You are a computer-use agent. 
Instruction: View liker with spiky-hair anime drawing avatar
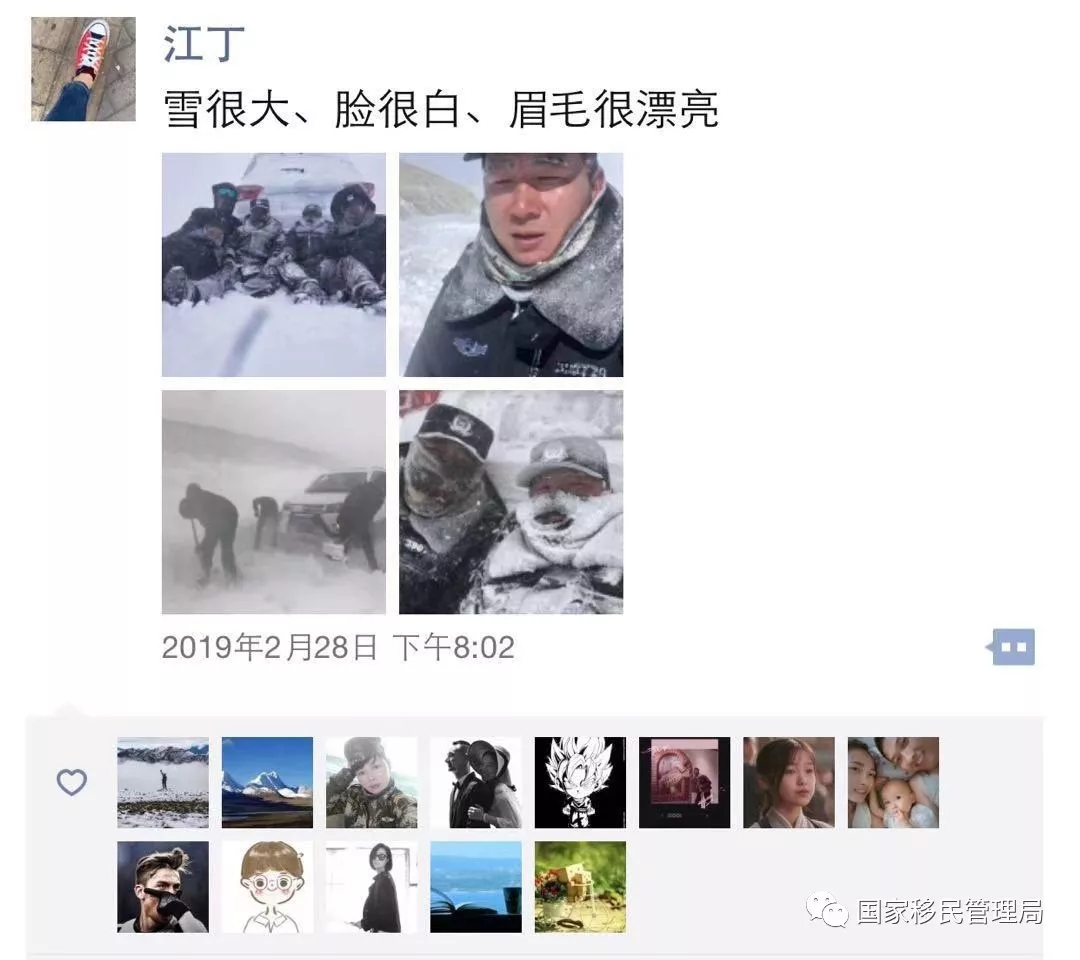580,782
